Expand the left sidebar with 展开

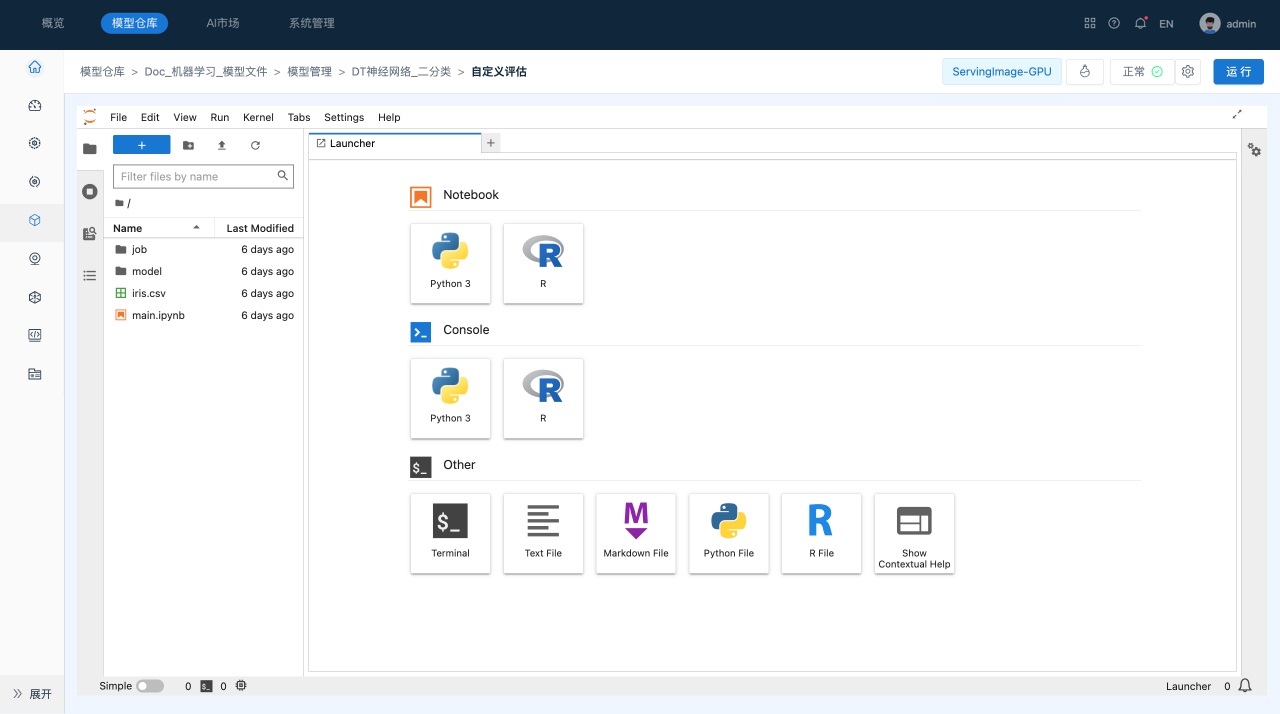[32, 694]
